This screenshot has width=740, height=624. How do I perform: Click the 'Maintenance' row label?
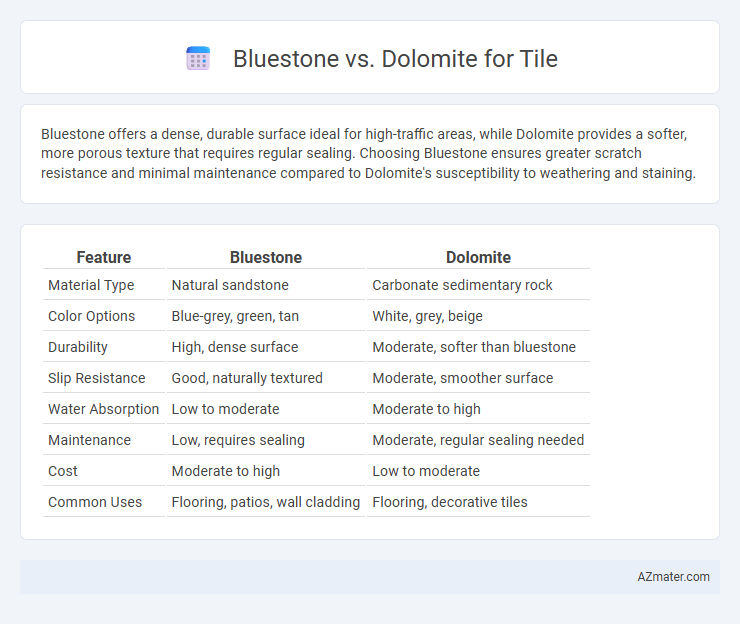[89, 440]
